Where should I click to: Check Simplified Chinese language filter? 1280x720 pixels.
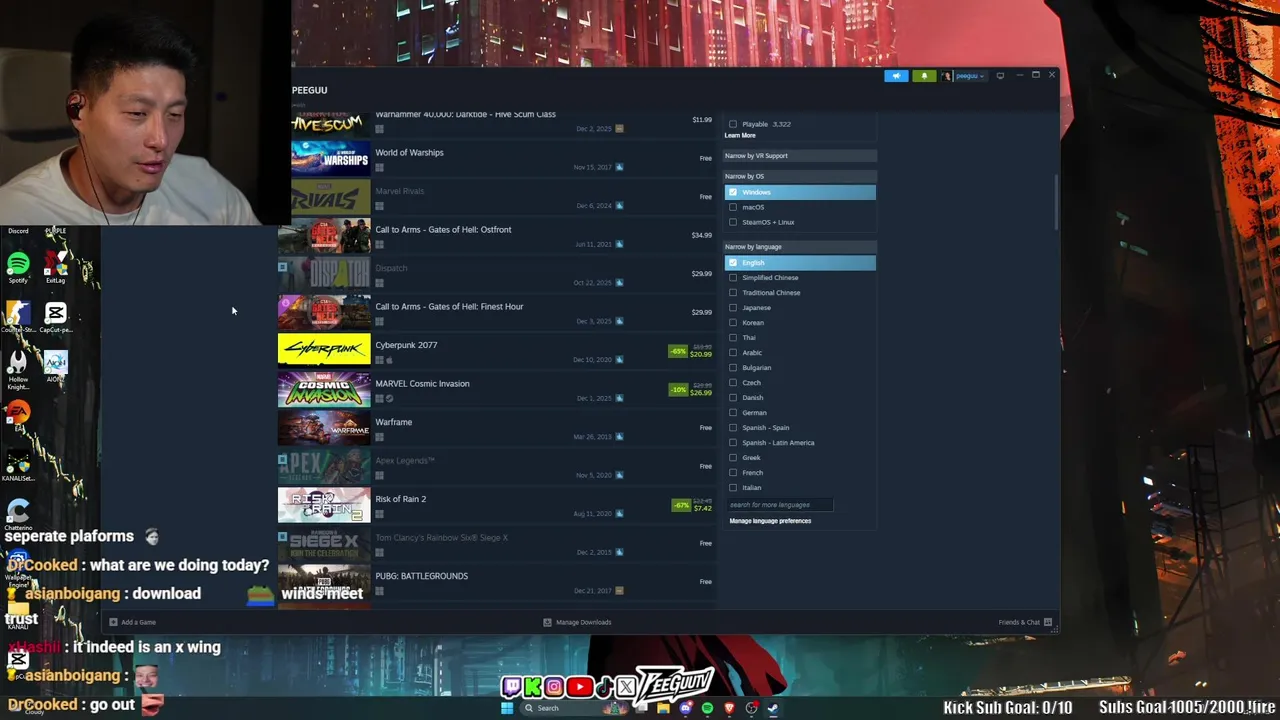pos(733,278)
